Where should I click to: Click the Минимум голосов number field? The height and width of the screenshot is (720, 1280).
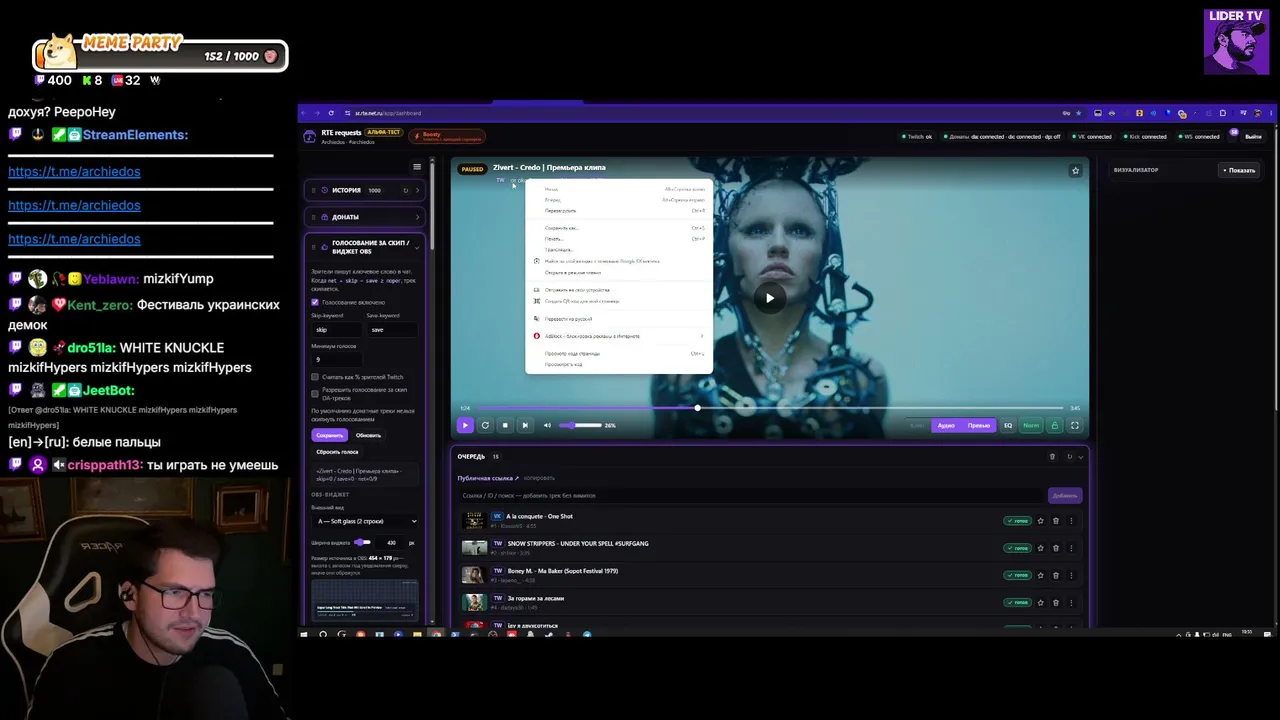click(337, 359)
